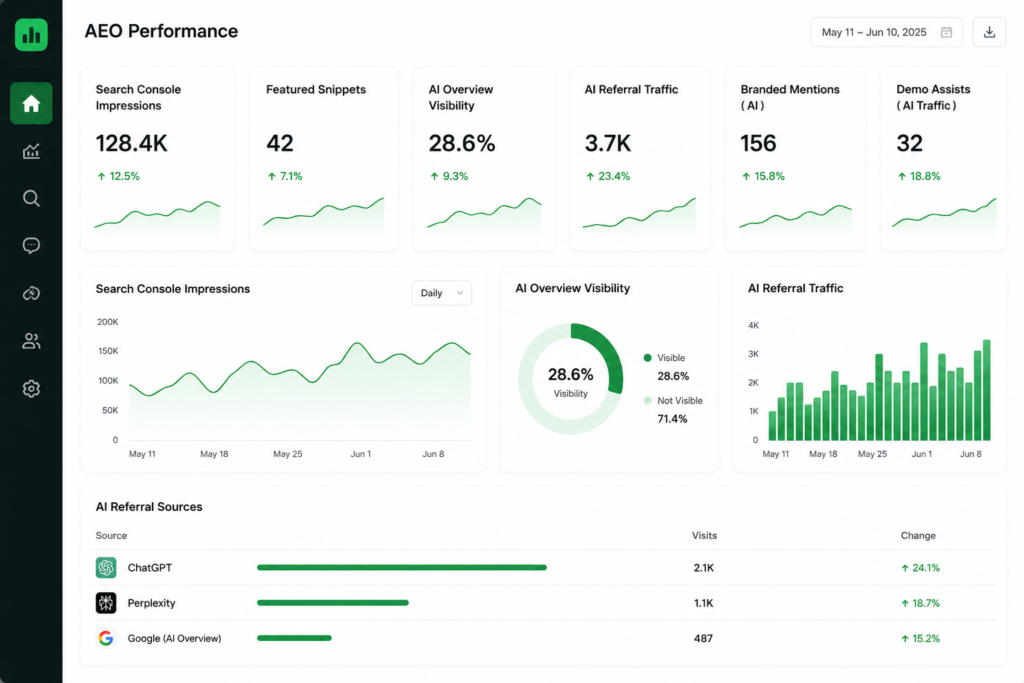The width and height of the screenshot is (1024, 683).
Task: Click the ChatGPT visits progress bar
Action: [x=402, y=567]
